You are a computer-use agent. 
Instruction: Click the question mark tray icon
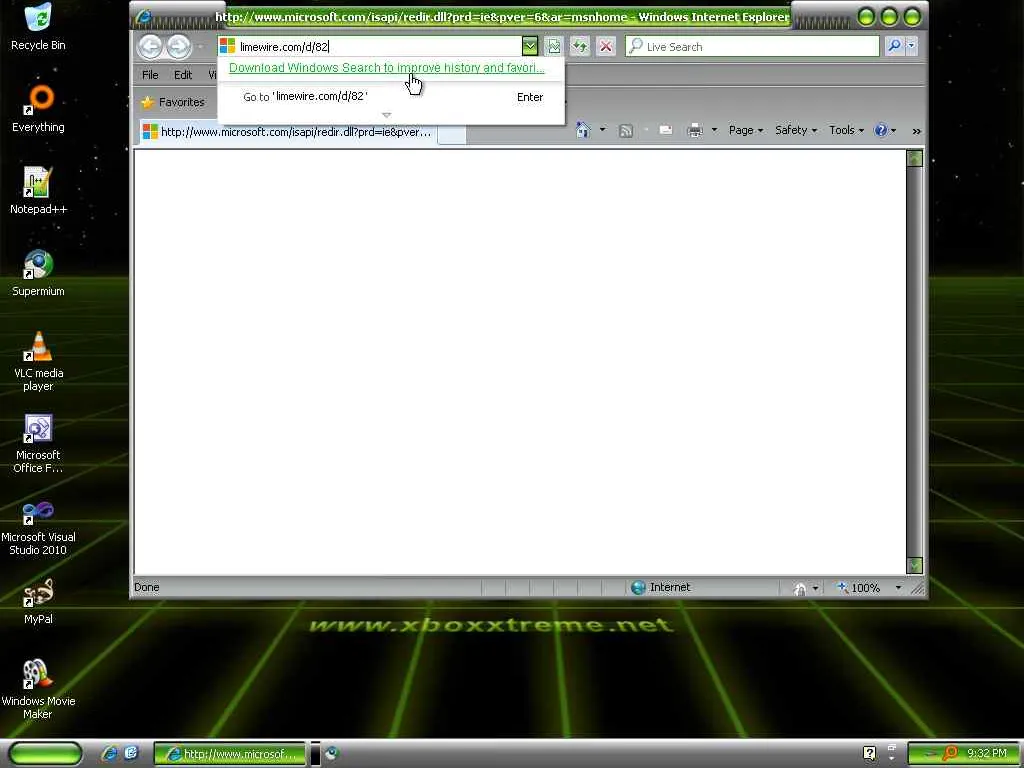[869, 754]
